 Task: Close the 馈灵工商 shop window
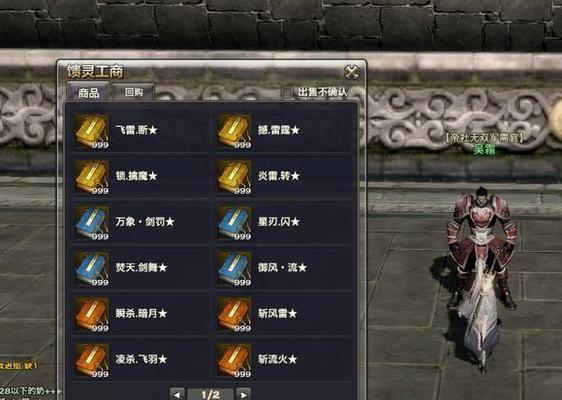pos(351,73)
